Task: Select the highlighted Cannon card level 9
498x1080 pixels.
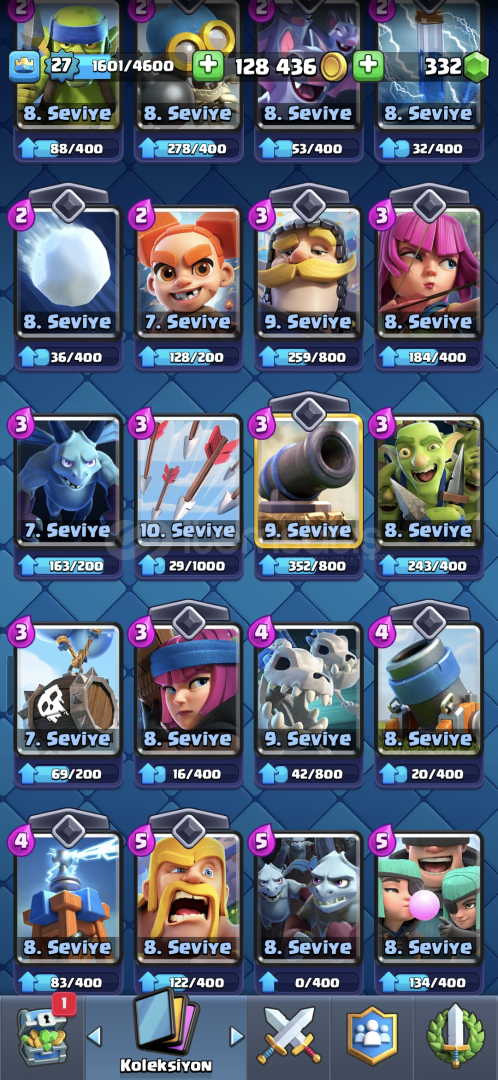Action: click(309, 481)
